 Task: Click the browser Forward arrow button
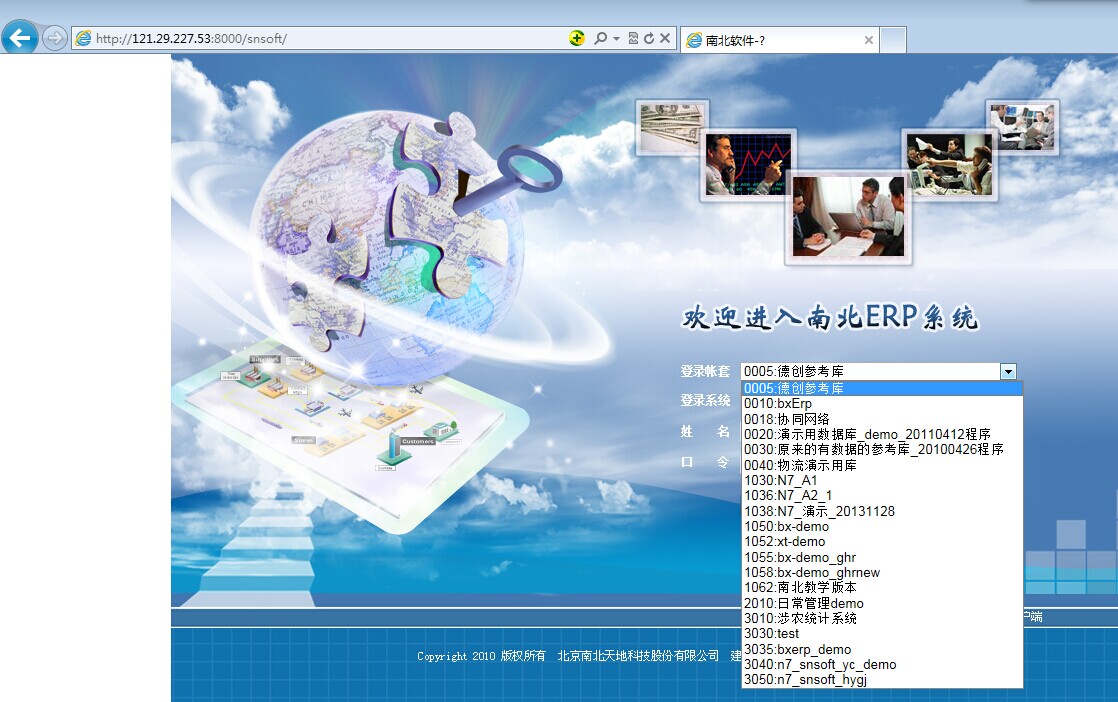point(55,38)
